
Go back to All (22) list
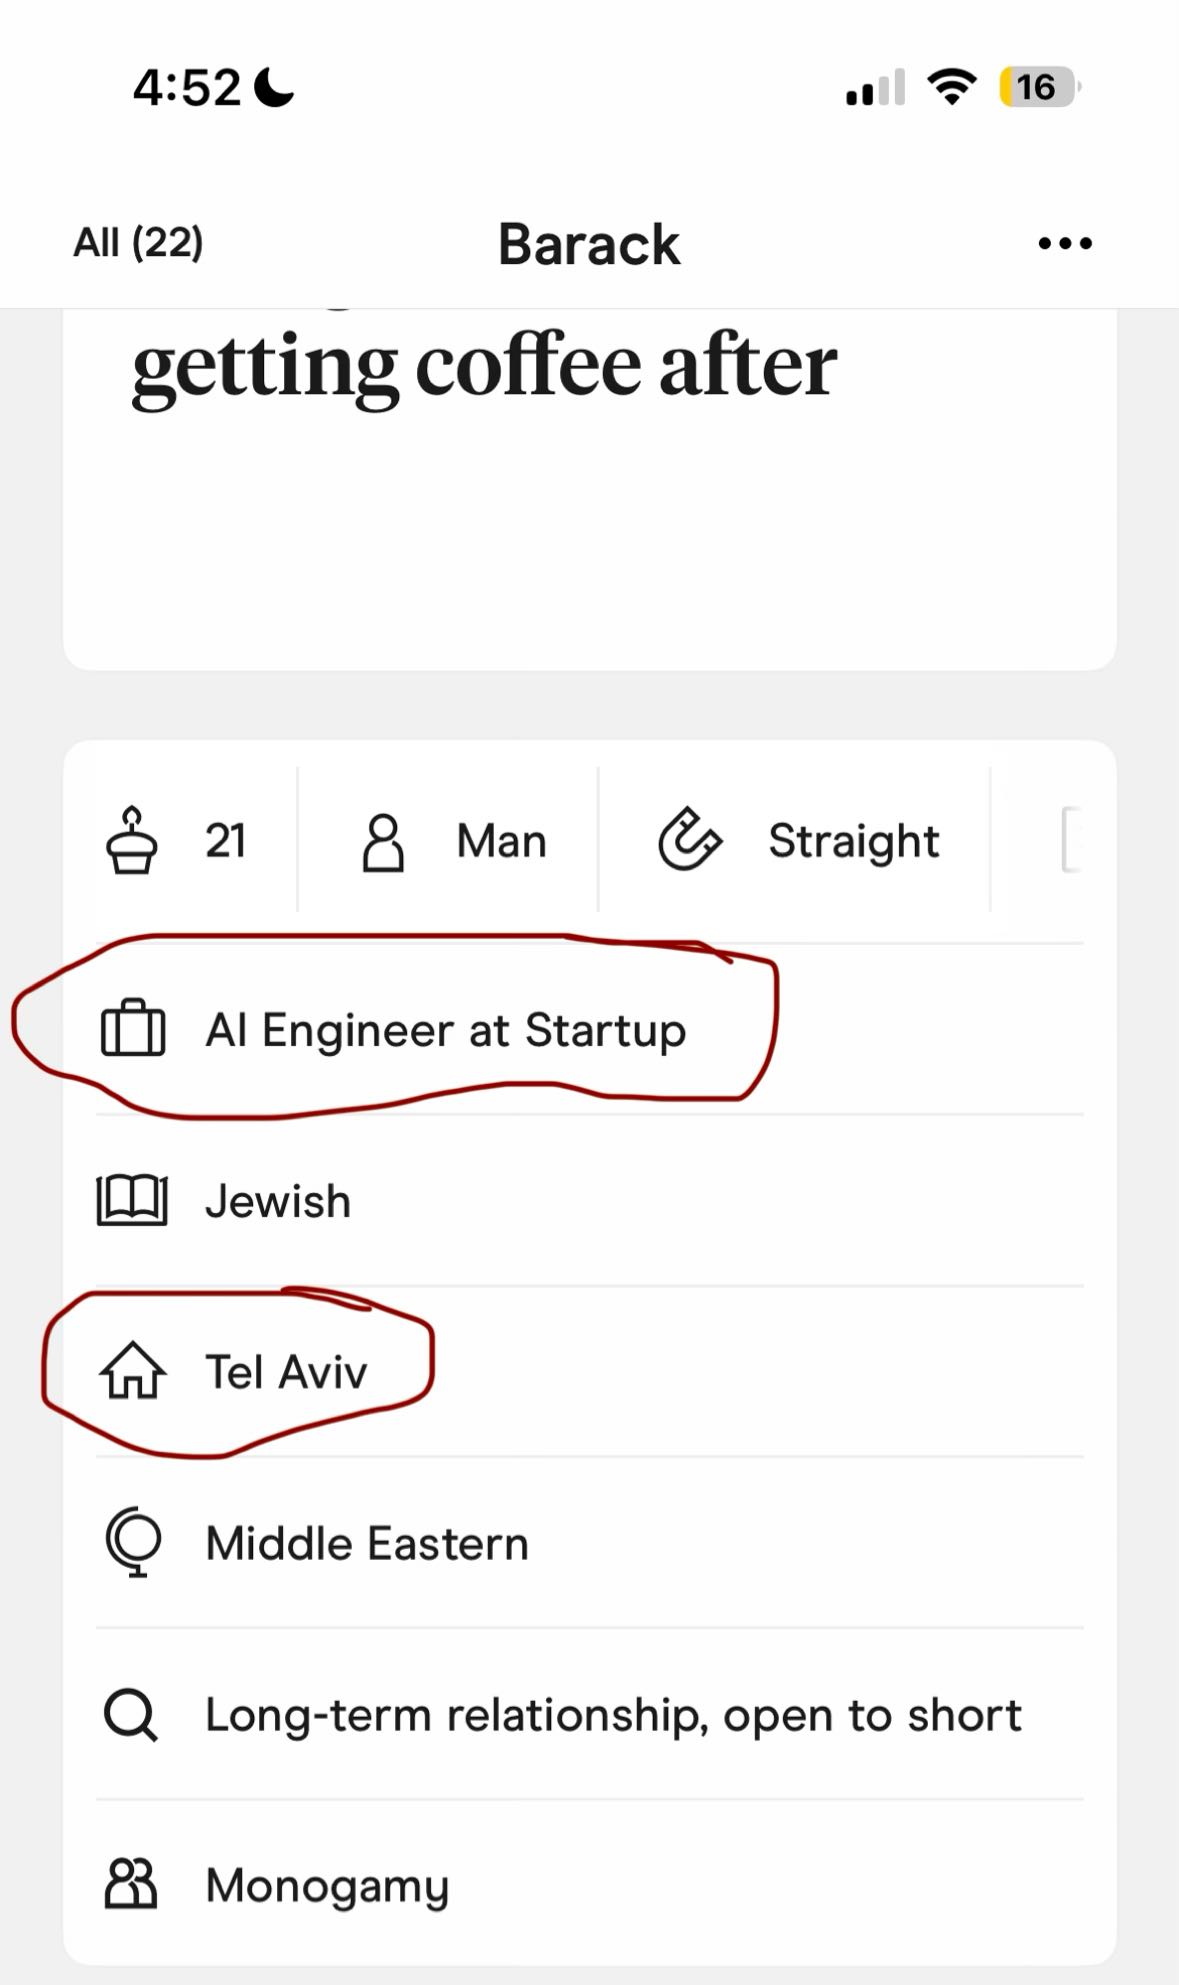click(x=138, y=242)
